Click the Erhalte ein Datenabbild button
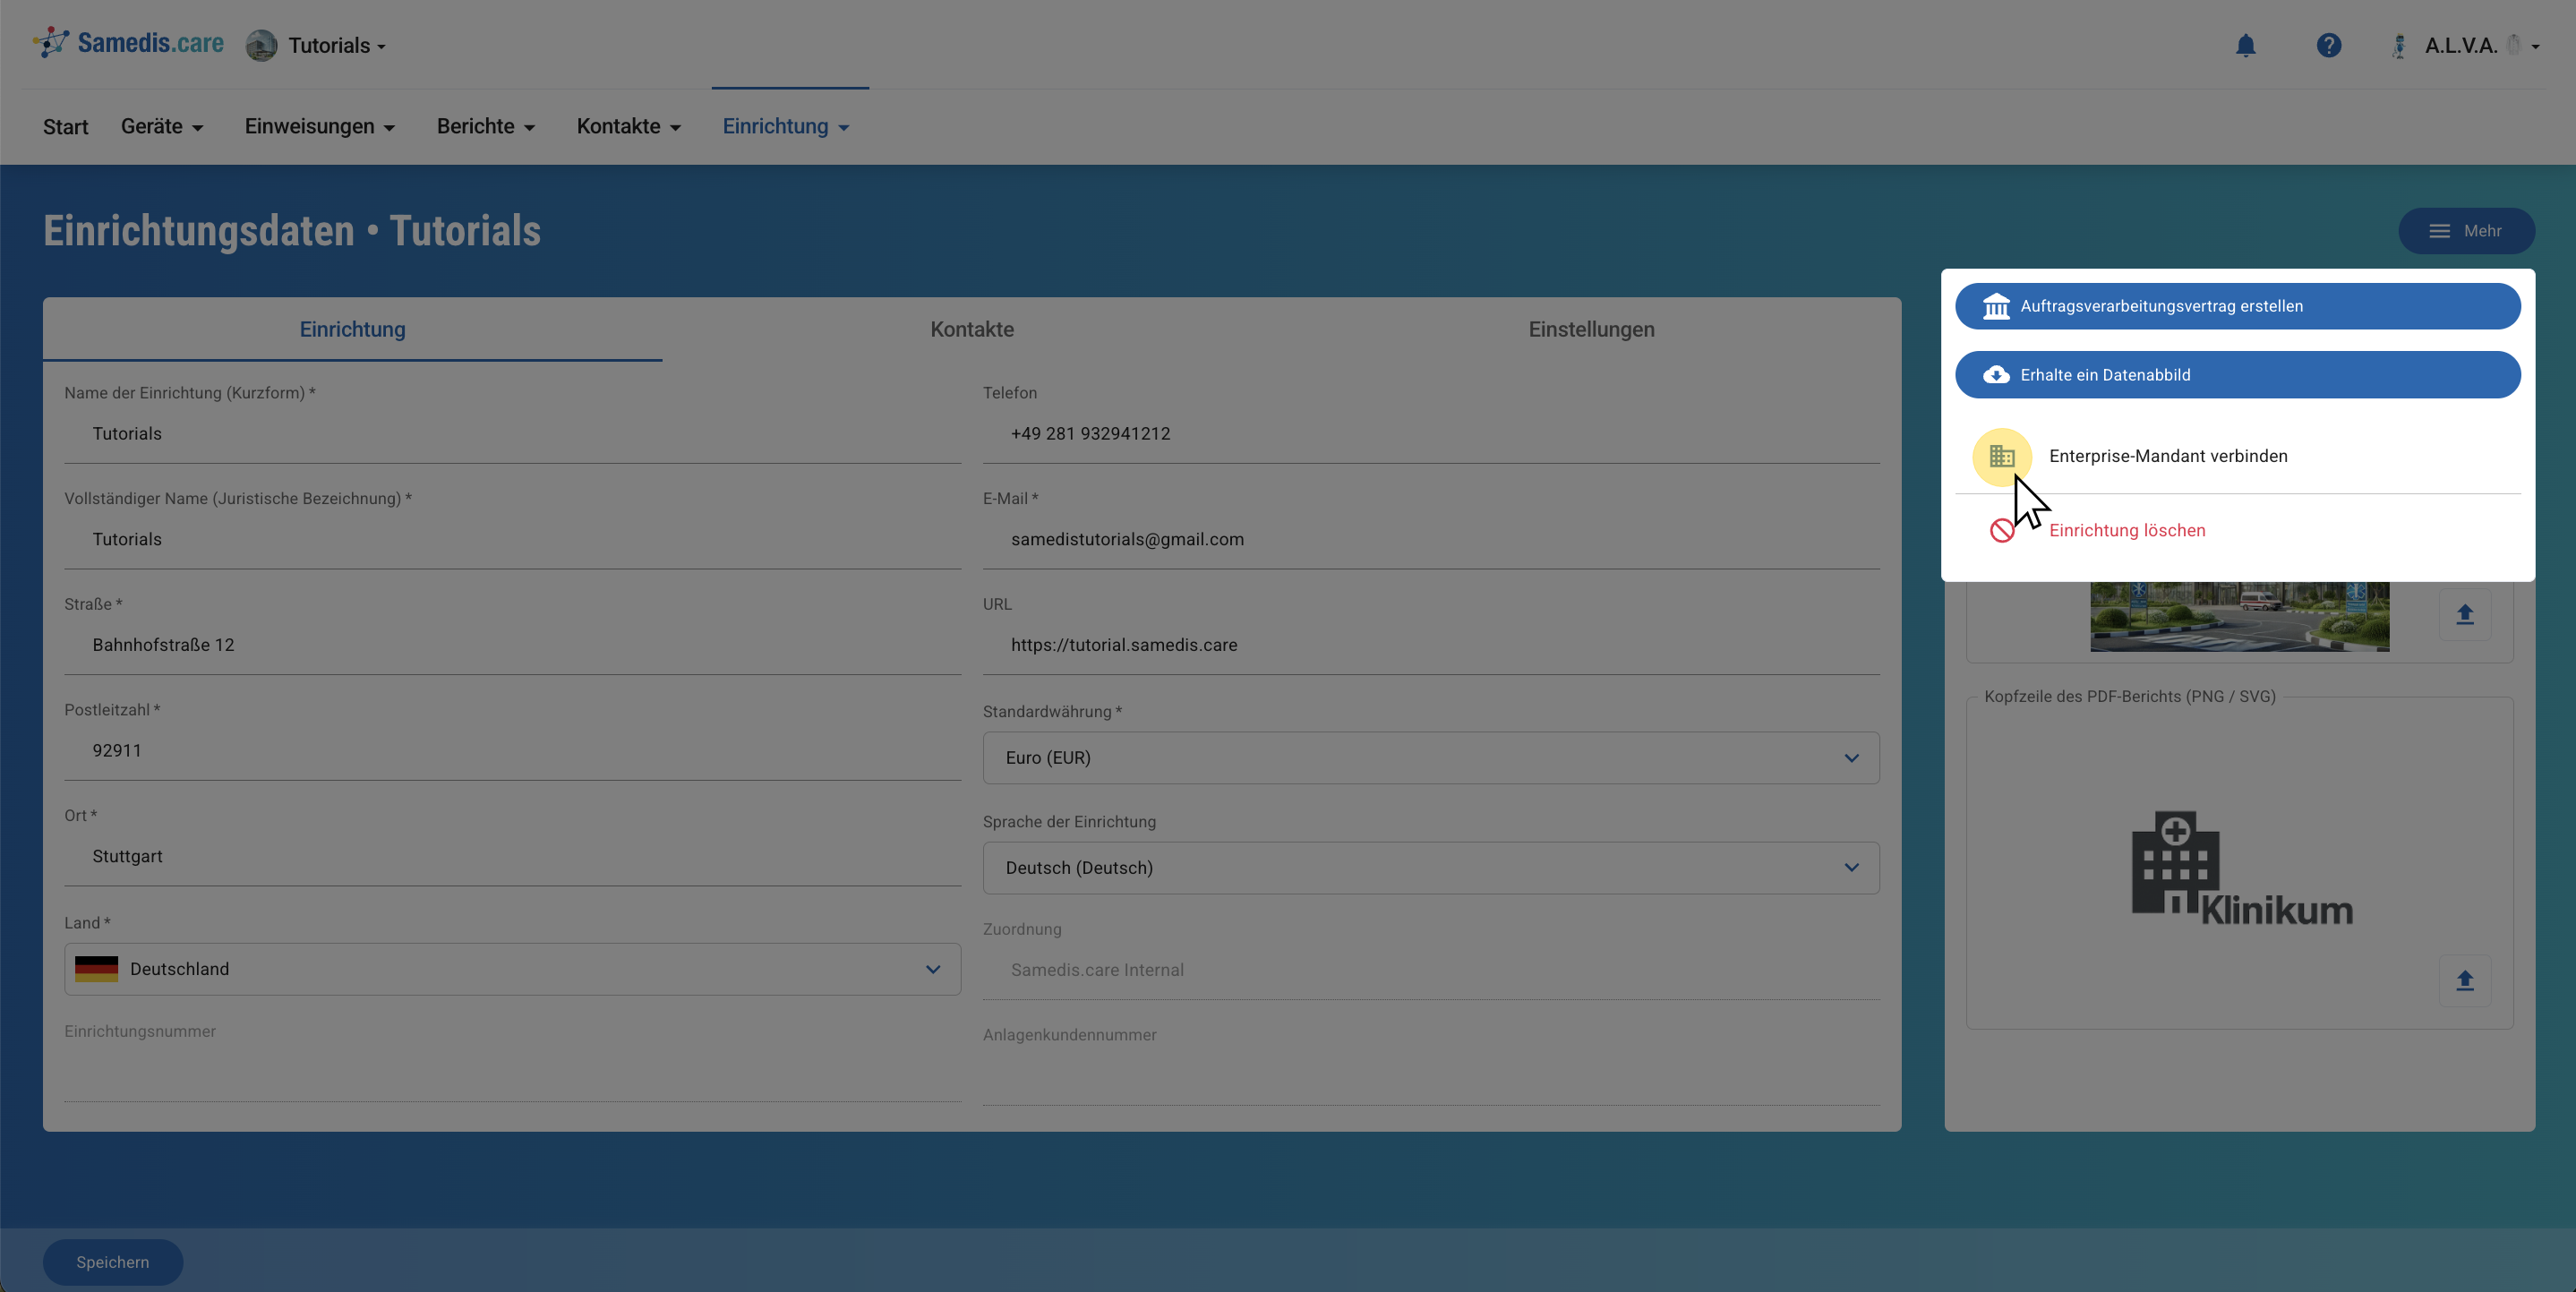Image resolution: width=2576 pixels, height=1292 pixels. [2237, 375]
